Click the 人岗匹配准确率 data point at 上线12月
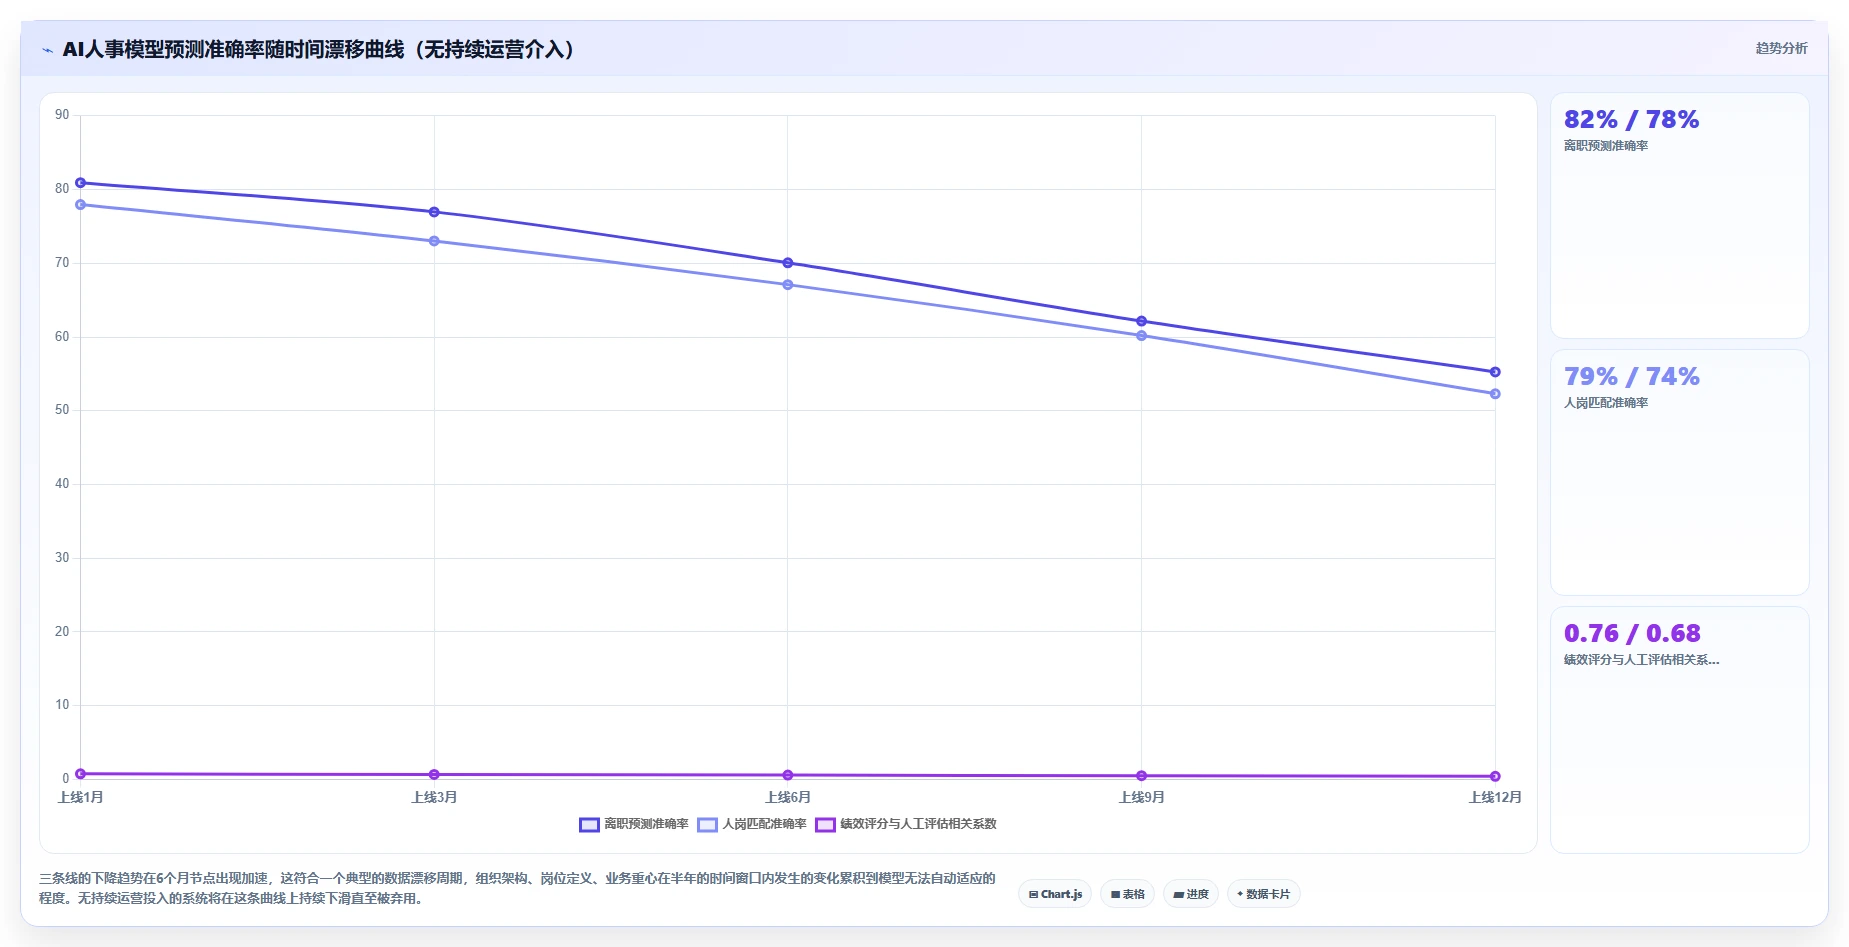1849x947 pixels. 1495,394
